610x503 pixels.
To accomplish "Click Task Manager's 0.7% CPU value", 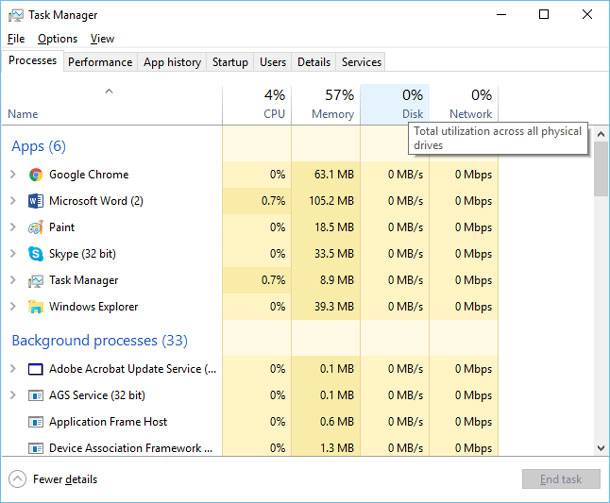I will (x=273, y=280).
